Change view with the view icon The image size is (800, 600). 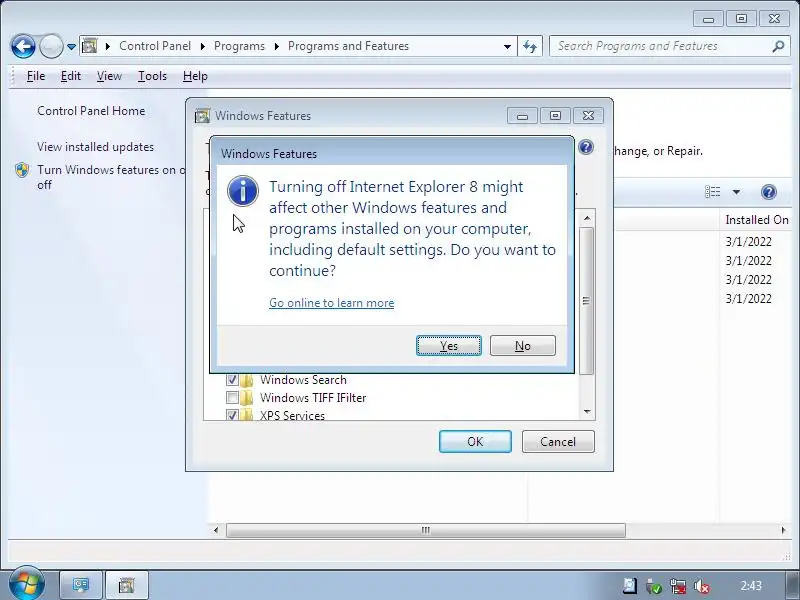click(x=713, y=192)
